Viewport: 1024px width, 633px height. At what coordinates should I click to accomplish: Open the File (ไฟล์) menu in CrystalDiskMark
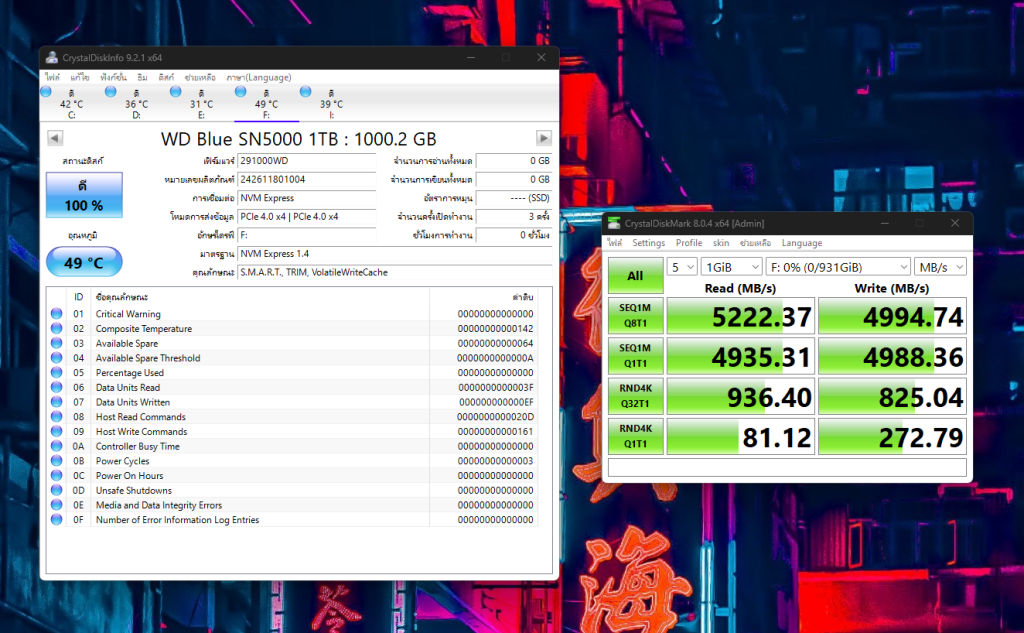pyautogui.click(x=615, y=243)
